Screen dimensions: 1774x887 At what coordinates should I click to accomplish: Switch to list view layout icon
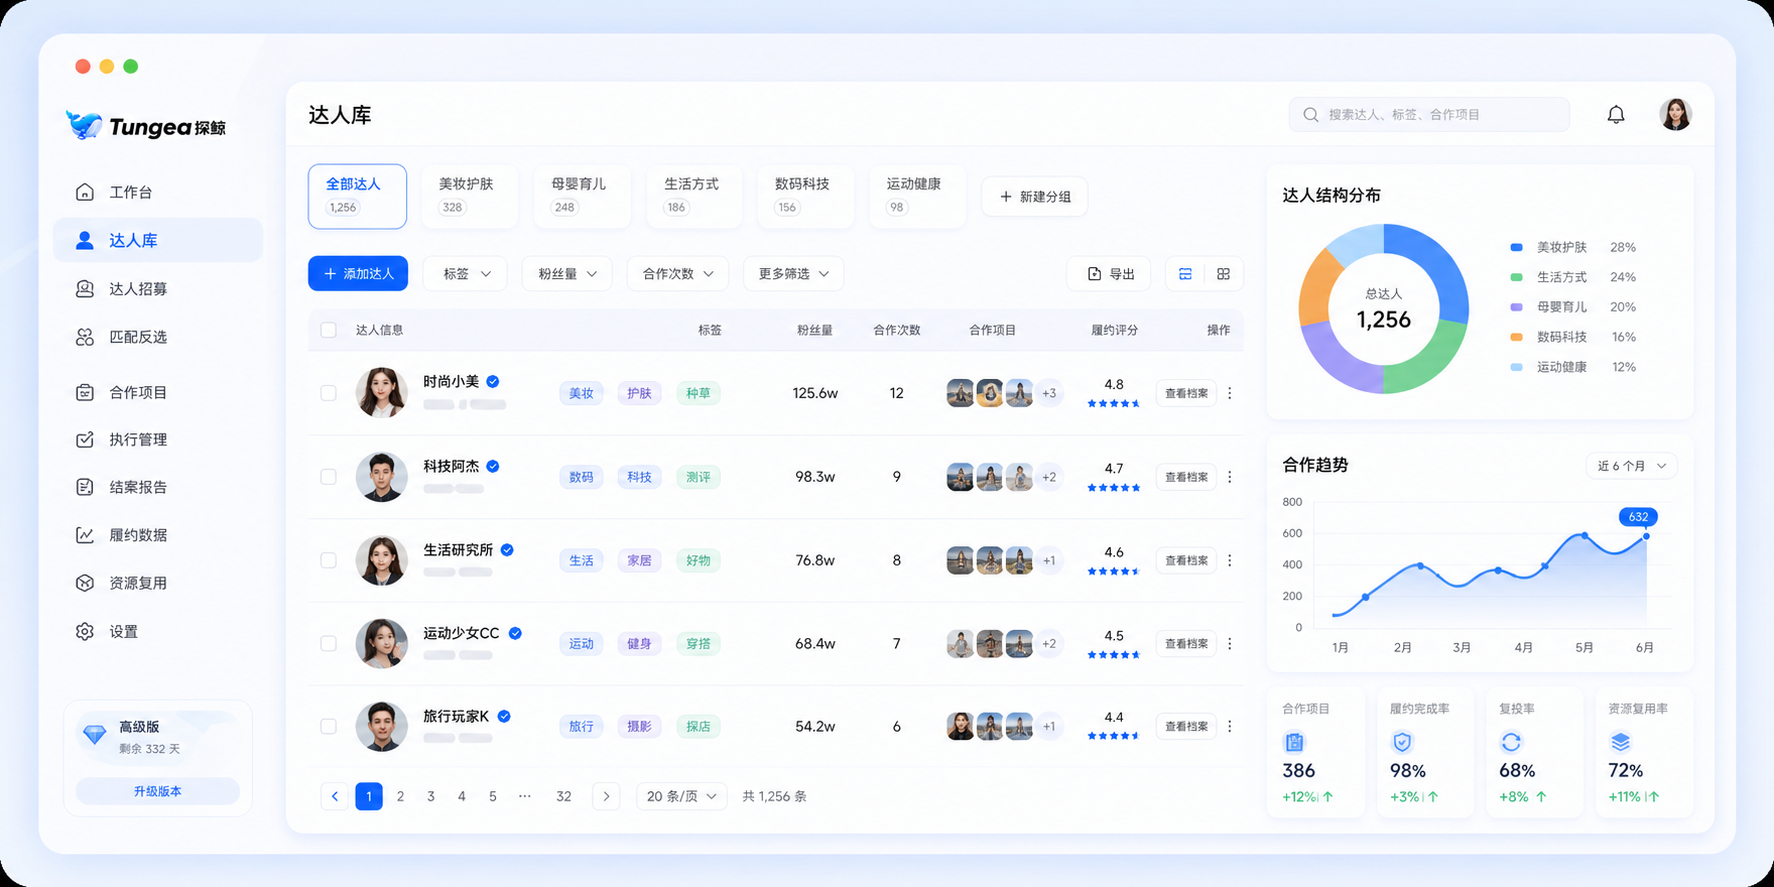pyautogui.click(x=1185, y=274)
